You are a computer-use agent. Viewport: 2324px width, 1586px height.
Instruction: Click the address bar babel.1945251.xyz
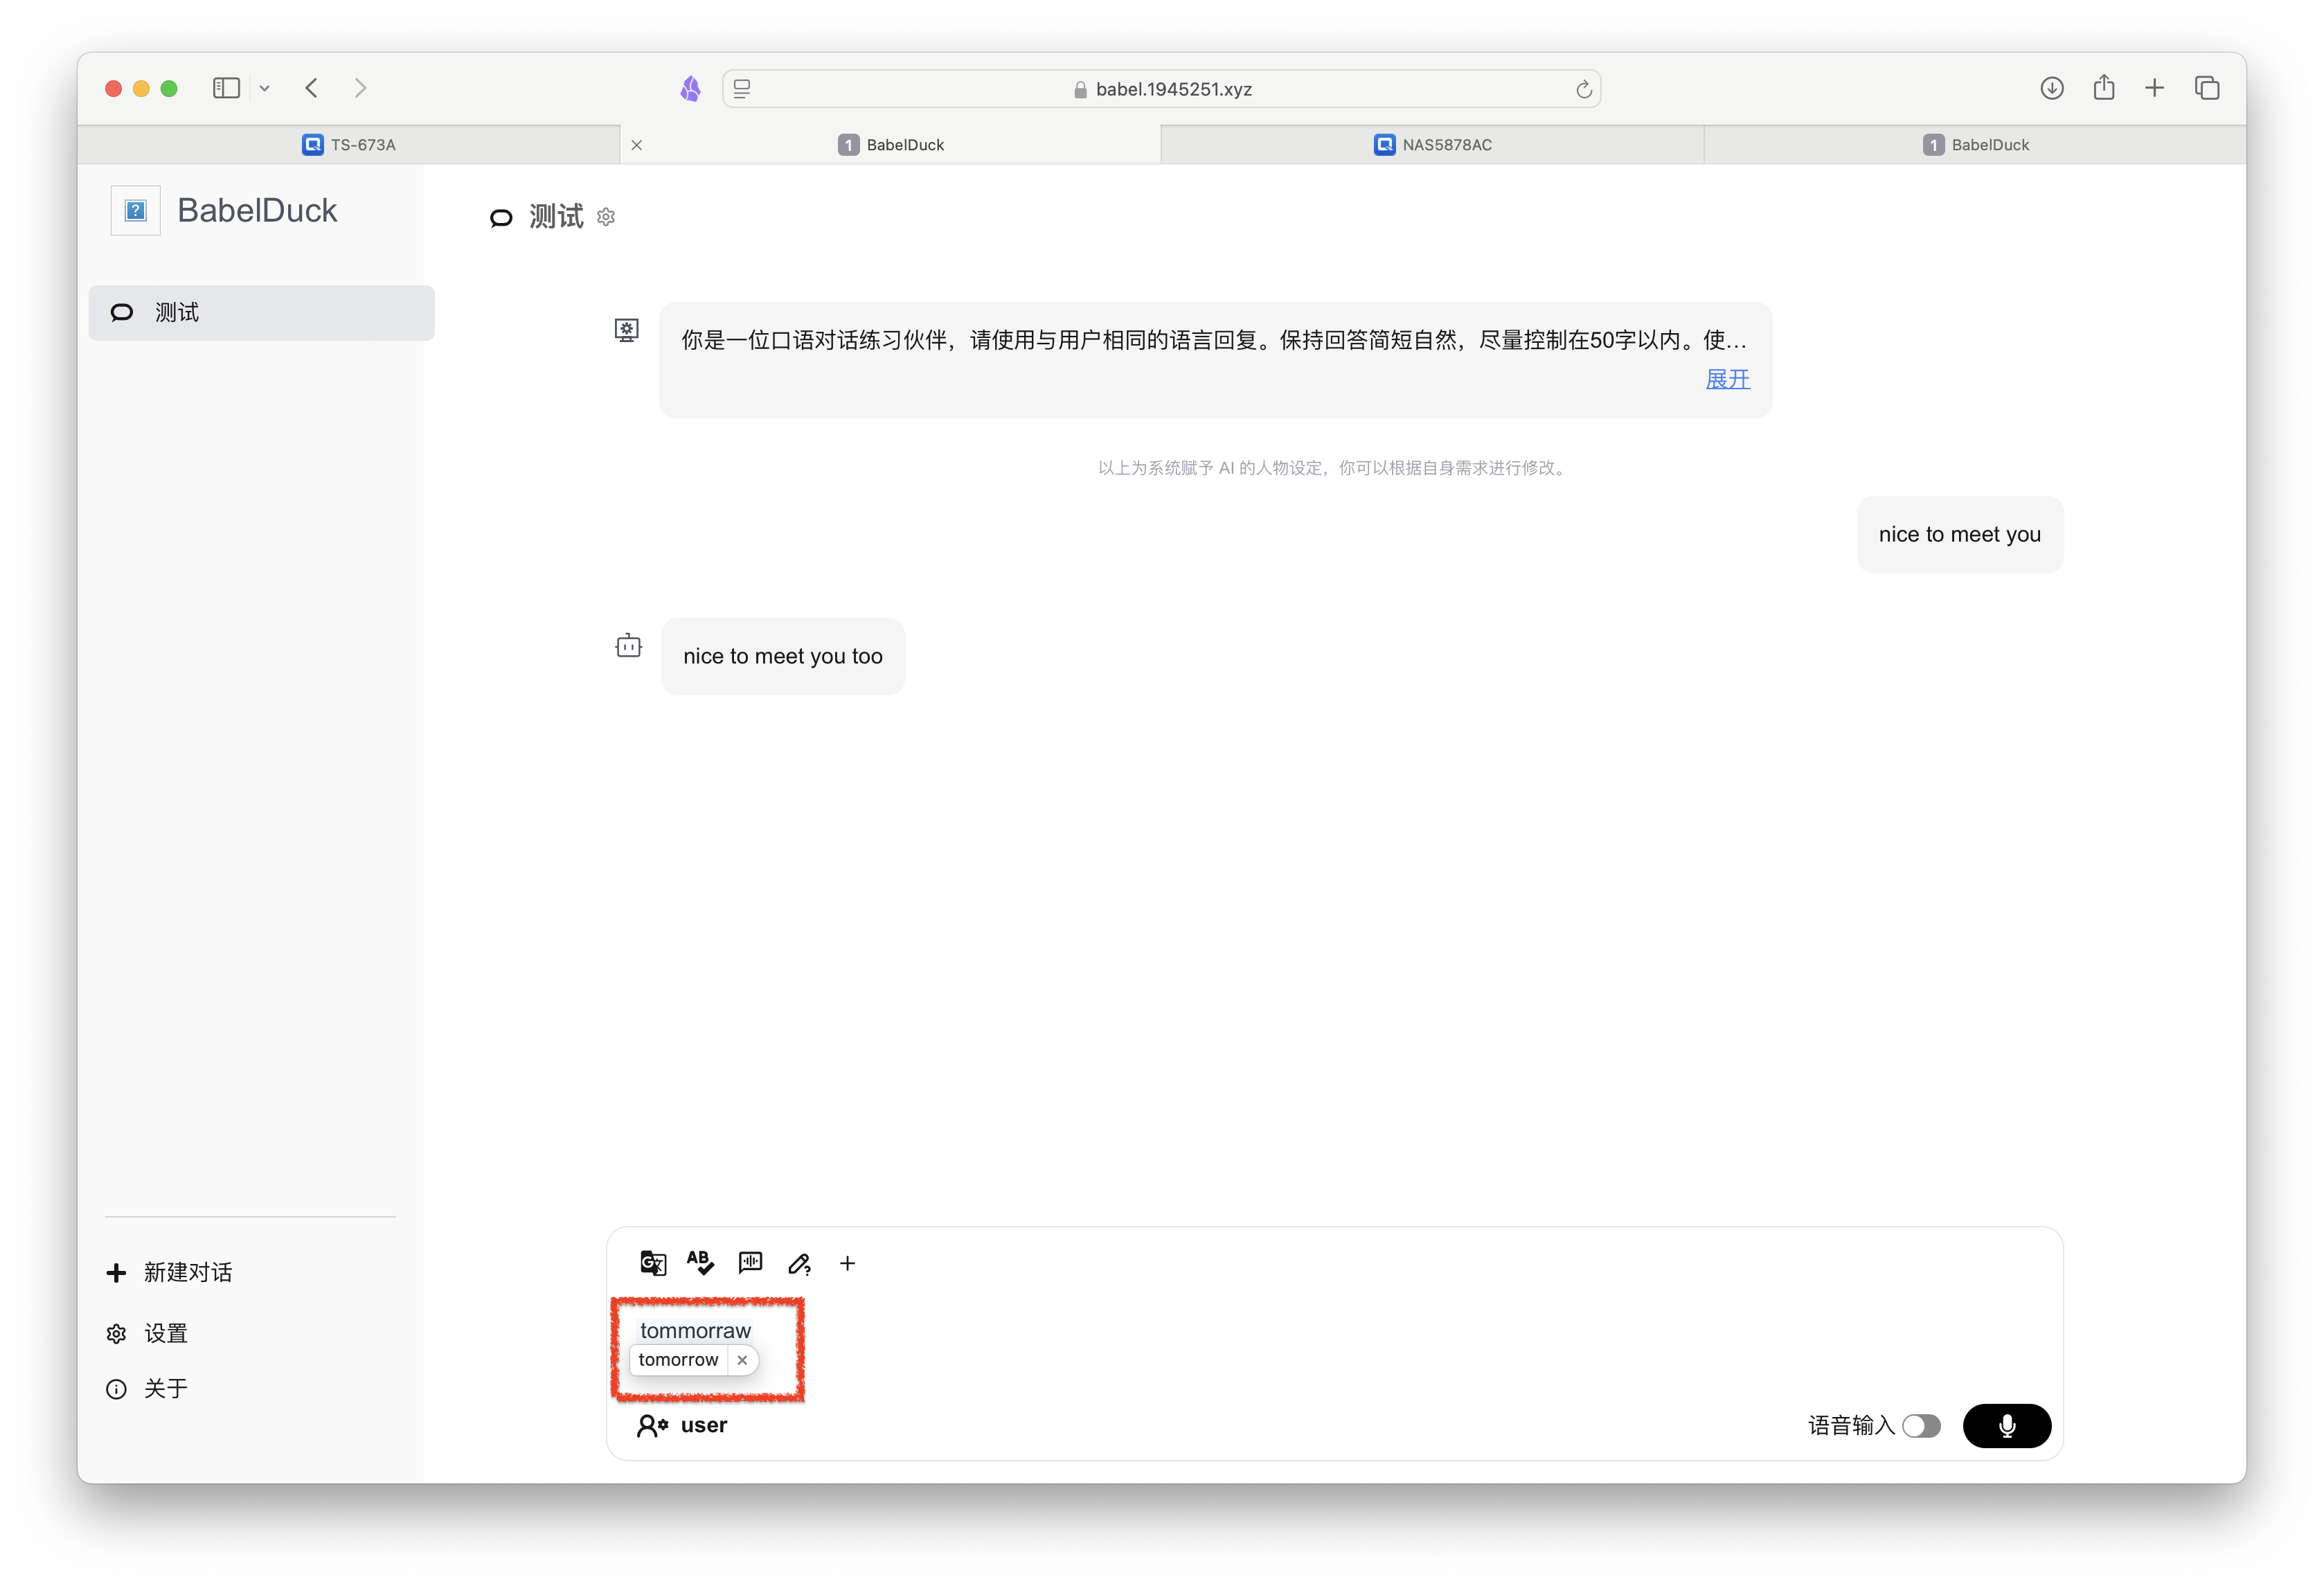coord(1162,89)
